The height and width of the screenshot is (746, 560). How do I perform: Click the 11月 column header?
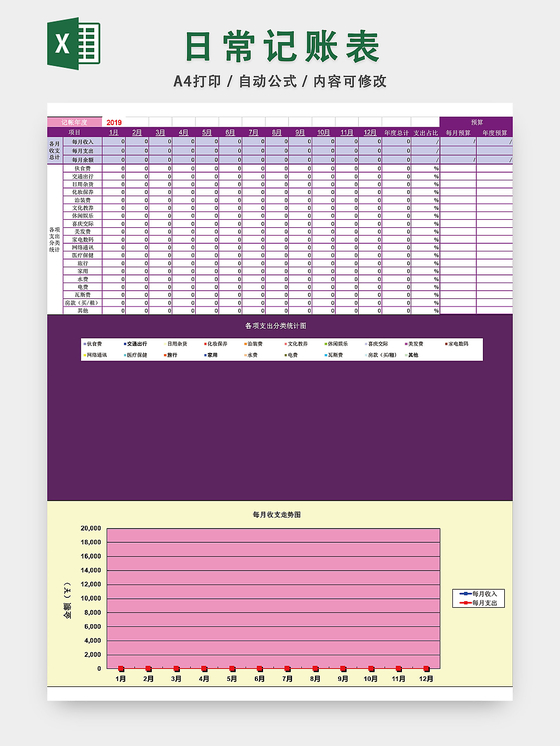coord(347,132)
